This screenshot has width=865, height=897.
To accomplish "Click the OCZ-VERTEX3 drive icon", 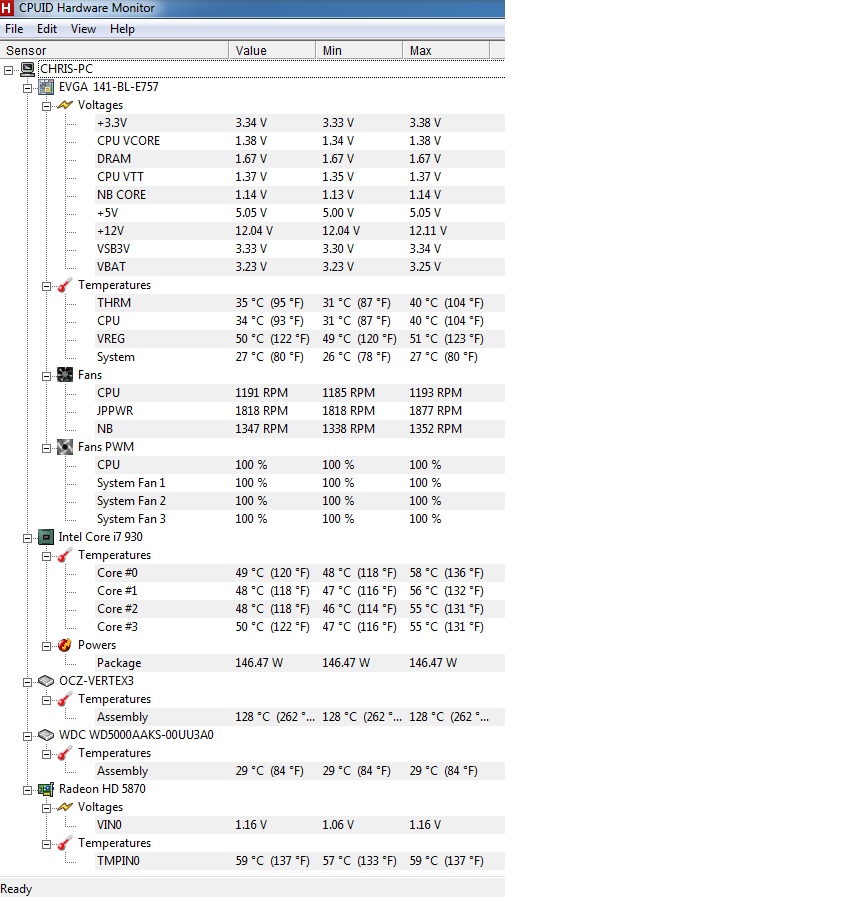I will click(x=46, y=681).
